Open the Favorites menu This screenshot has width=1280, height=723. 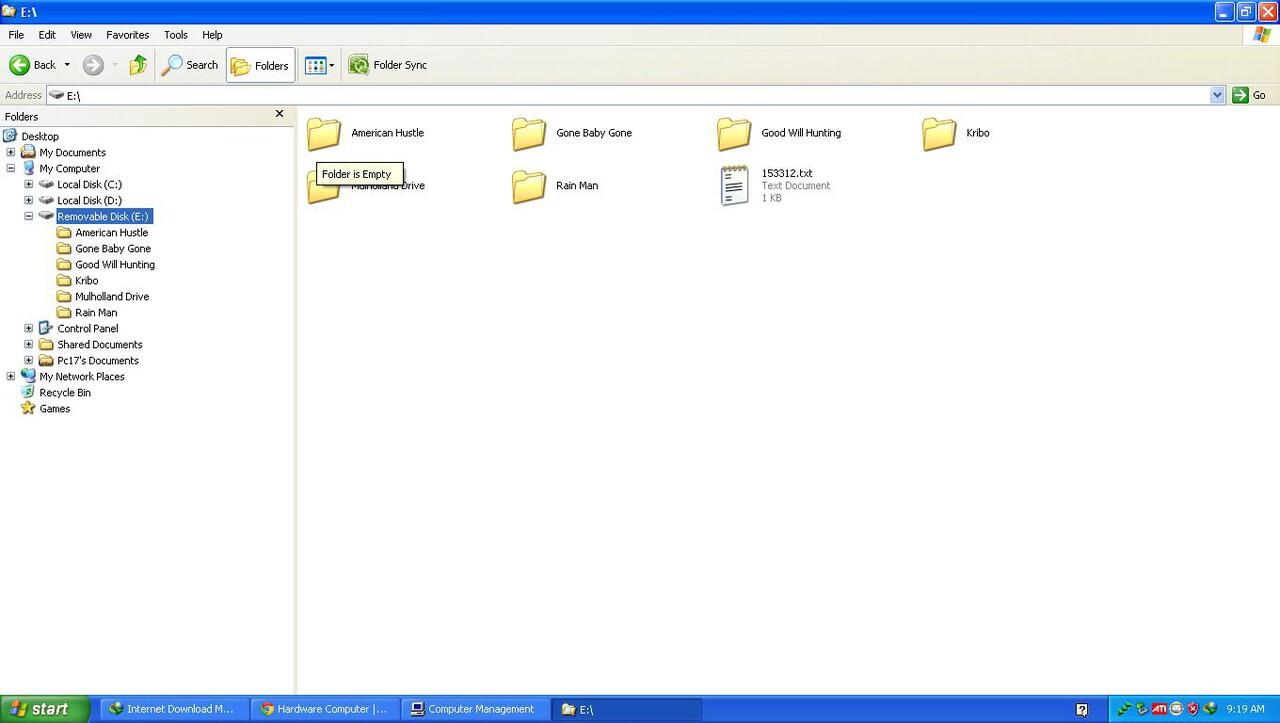pos(128,35)
